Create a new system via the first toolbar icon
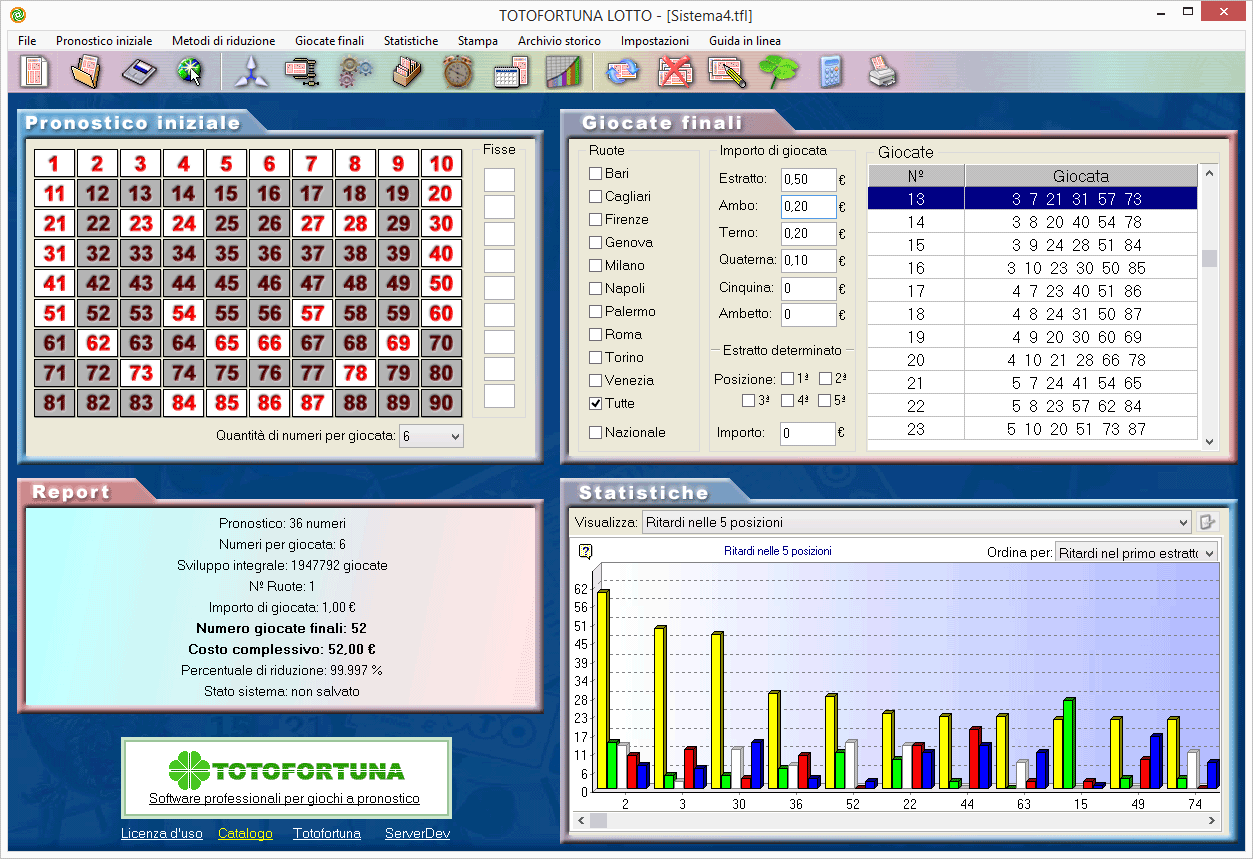Screen dimensions: 1253x859 pos(35,71)
